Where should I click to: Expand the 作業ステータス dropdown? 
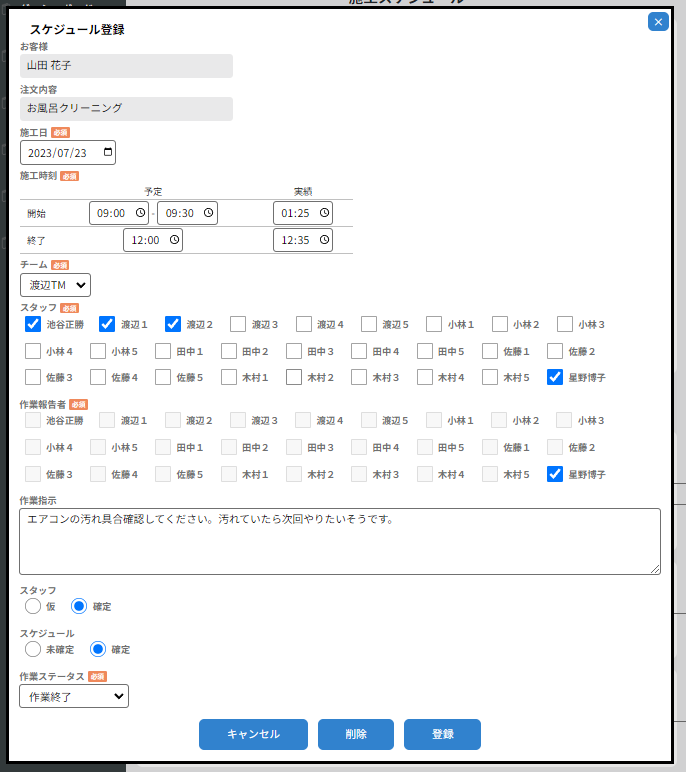coord(74,696)
